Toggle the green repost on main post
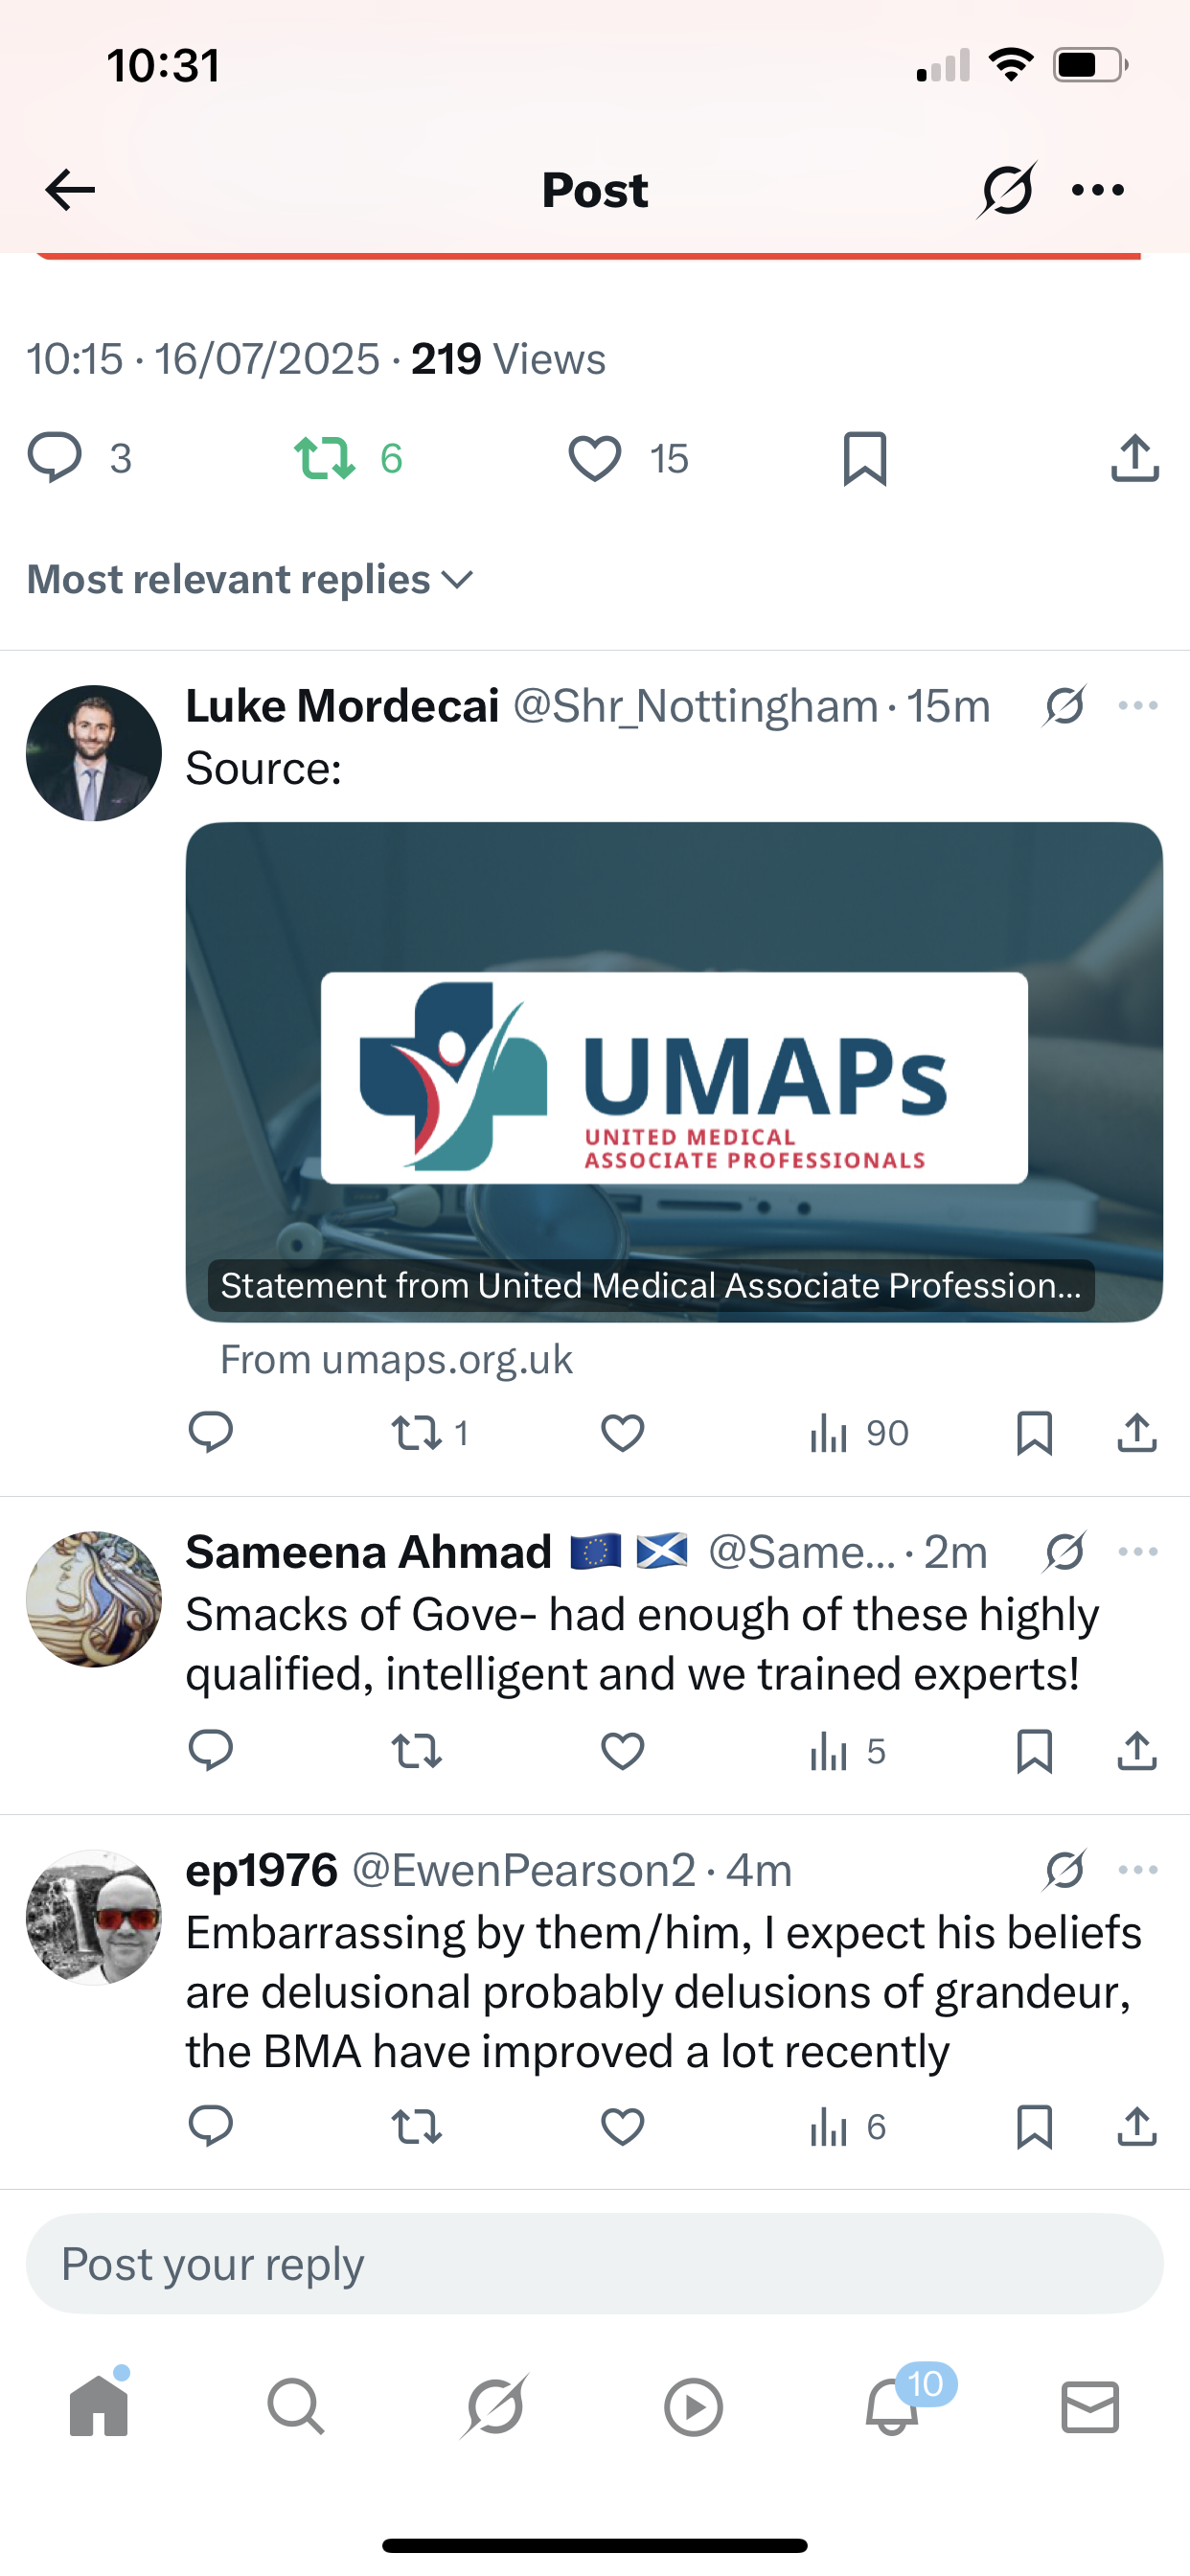Viewport: 1190px width, 2576px height. [x=325, y=459]
